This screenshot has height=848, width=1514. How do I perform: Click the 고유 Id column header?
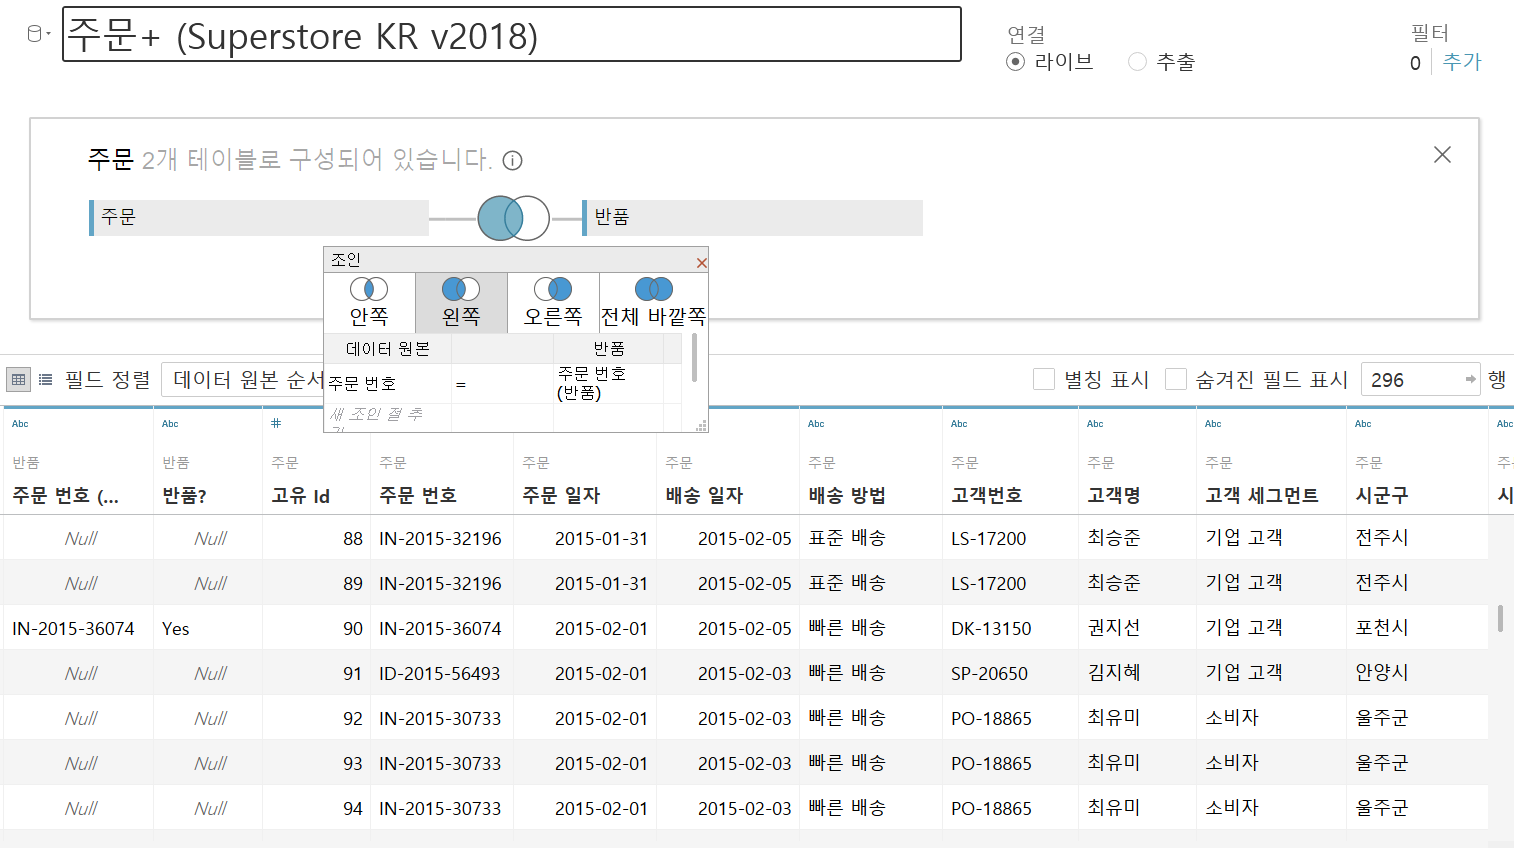301,495
